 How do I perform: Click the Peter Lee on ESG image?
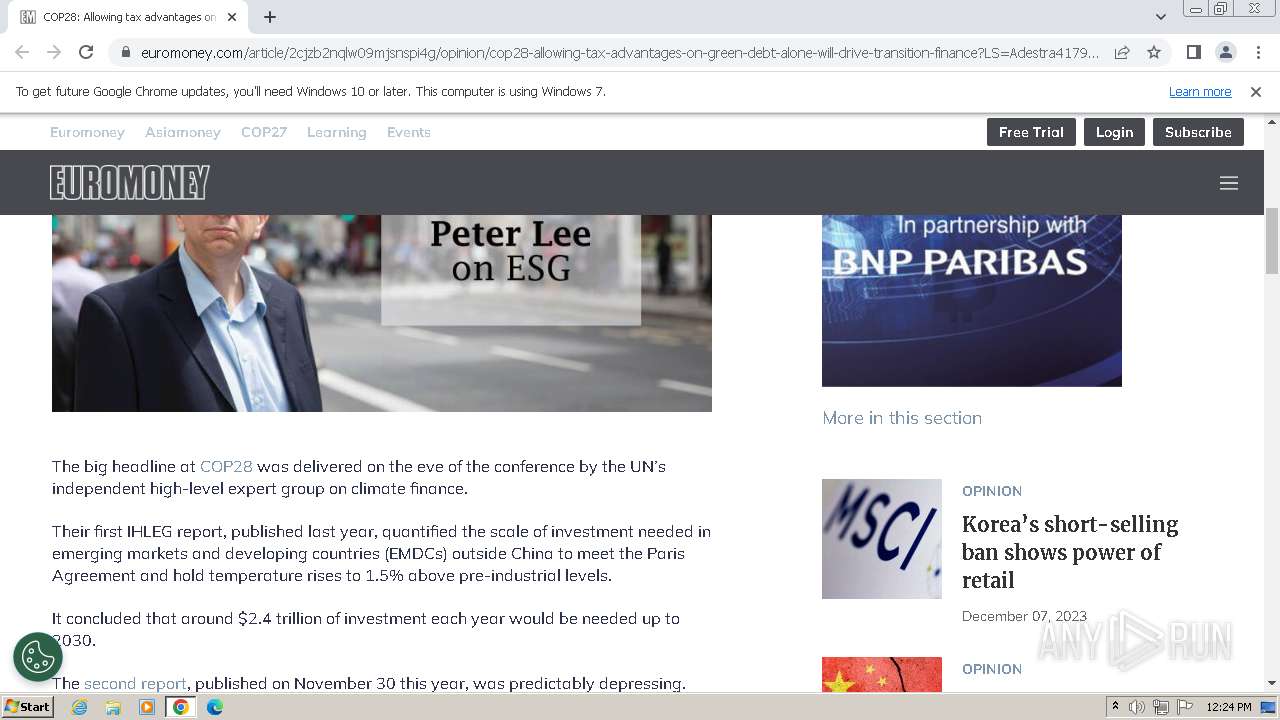[382, 313]
